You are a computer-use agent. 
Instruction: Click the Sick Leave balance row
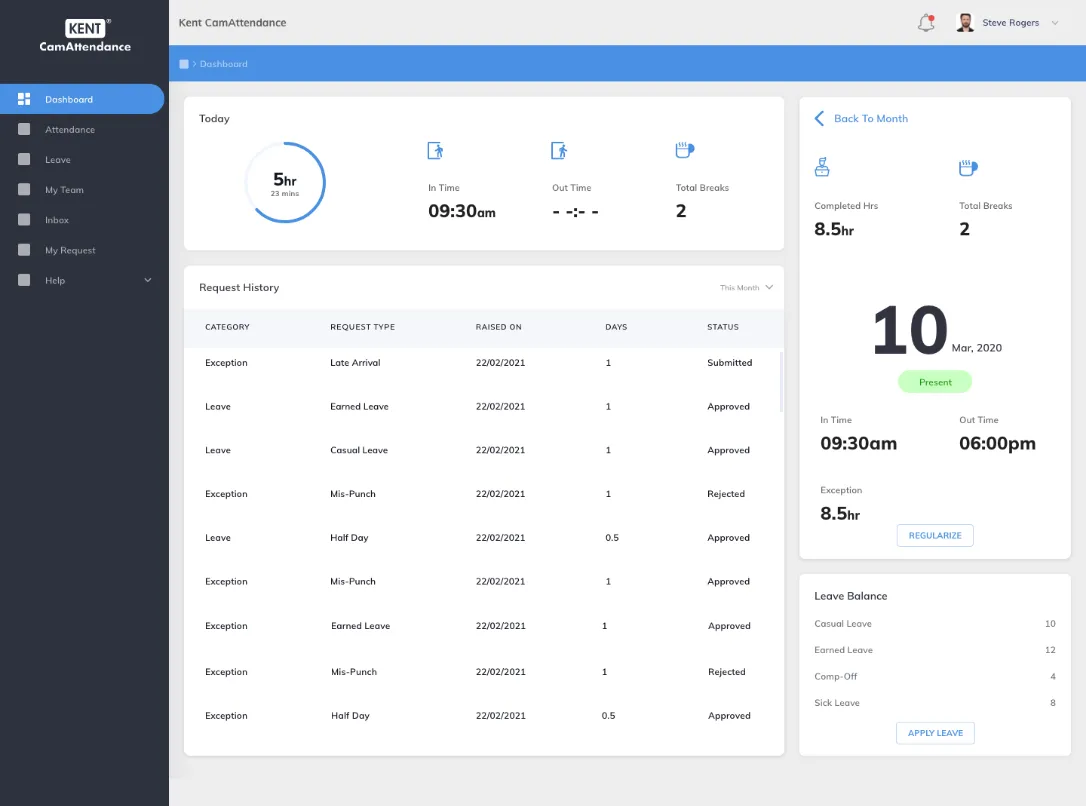934,703
